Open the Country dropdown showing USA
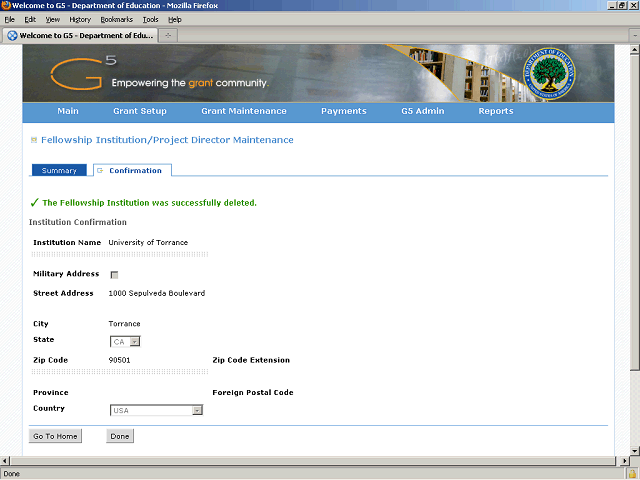The image size is (640, 480). tap(156, 410)
